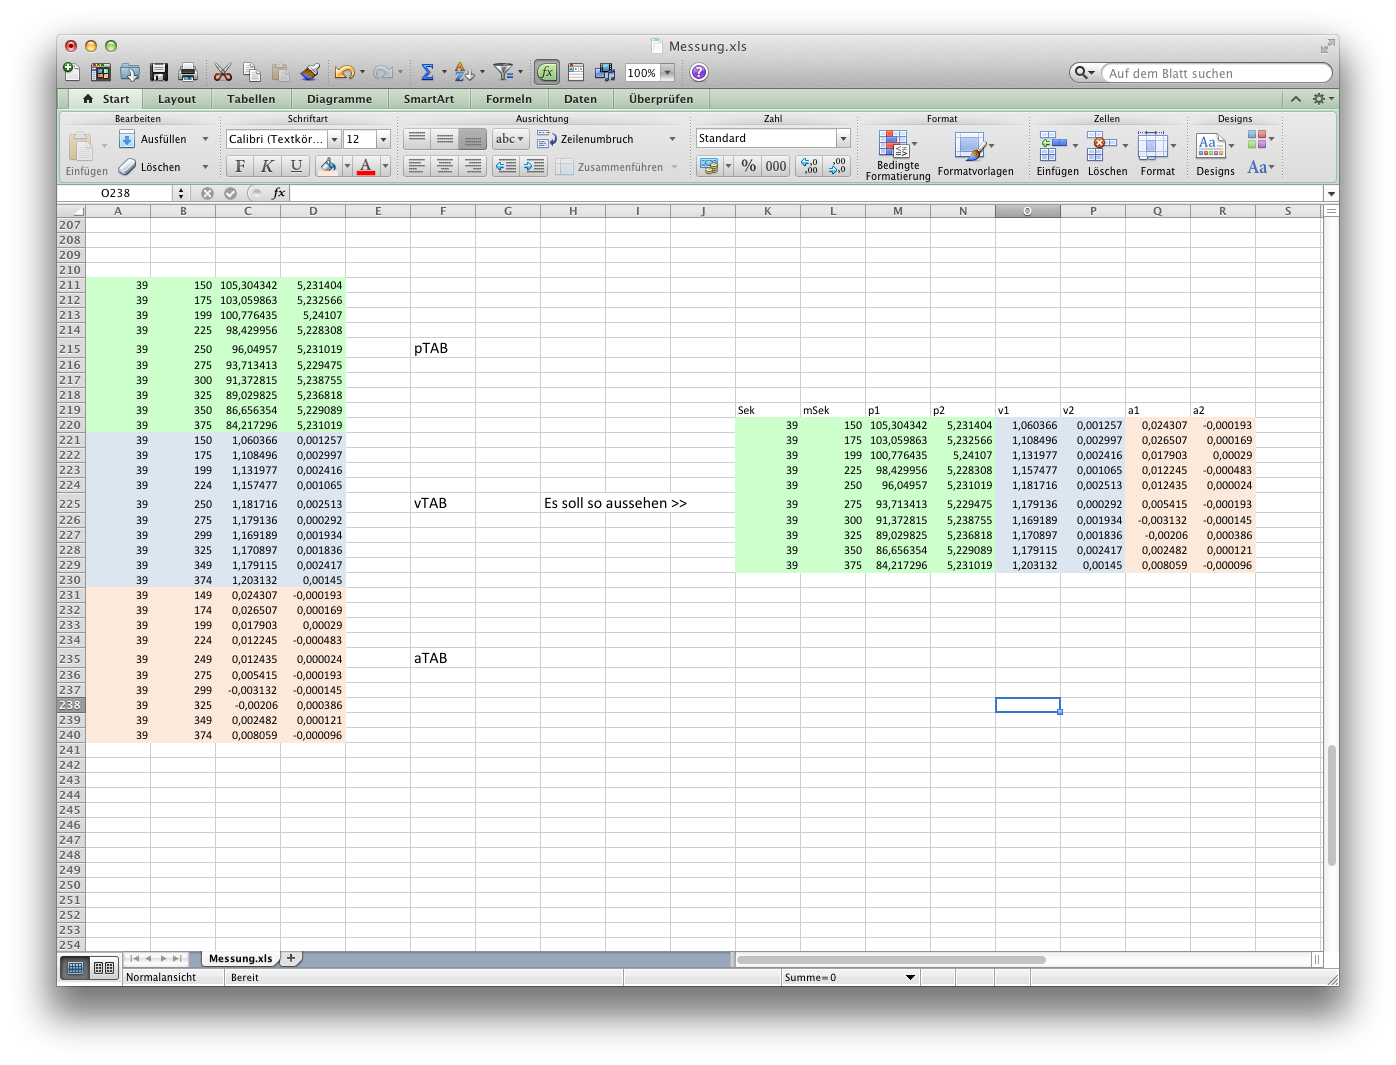Image resolution: width=1396 pixels, height=1065 pixels.
Task: Decrease the cell indent
Action: (x=506, y=166)
